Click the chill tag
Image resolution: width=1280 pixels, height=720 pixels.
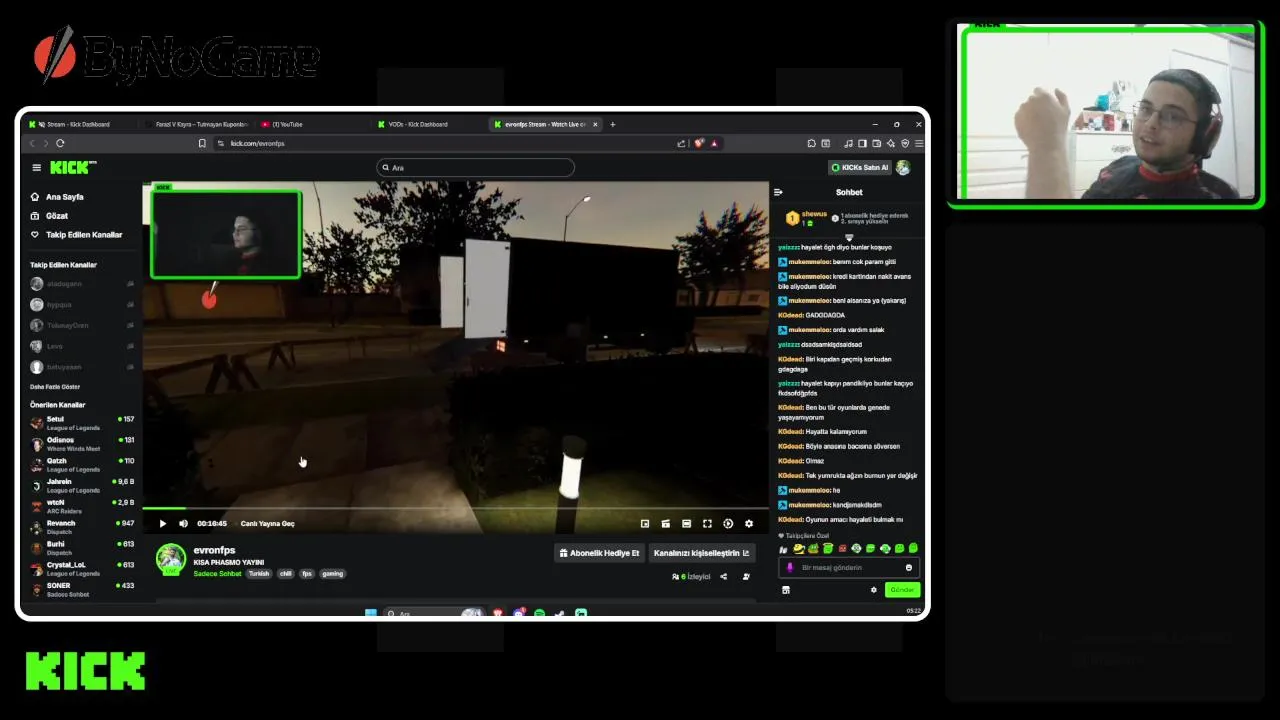tap(286, 574)
